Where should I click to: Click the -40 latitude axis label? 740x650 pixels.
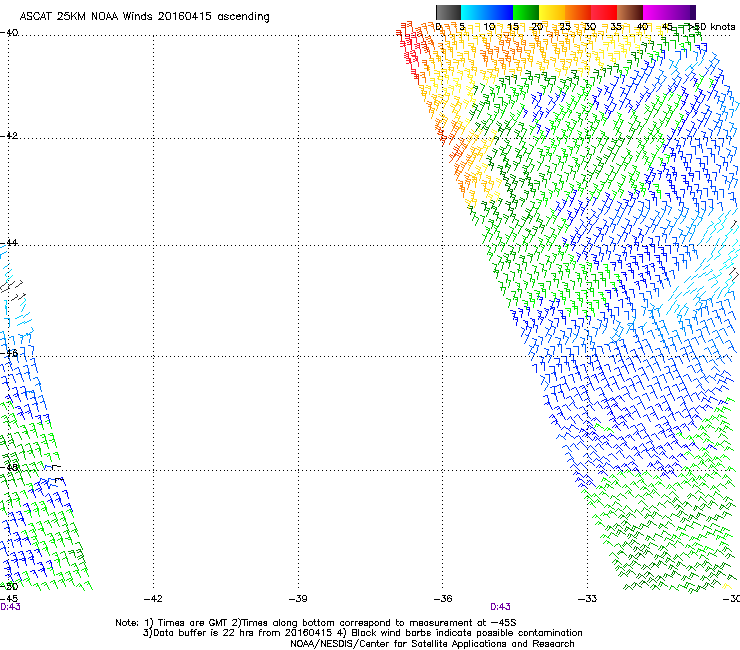(x=9, y=33)
